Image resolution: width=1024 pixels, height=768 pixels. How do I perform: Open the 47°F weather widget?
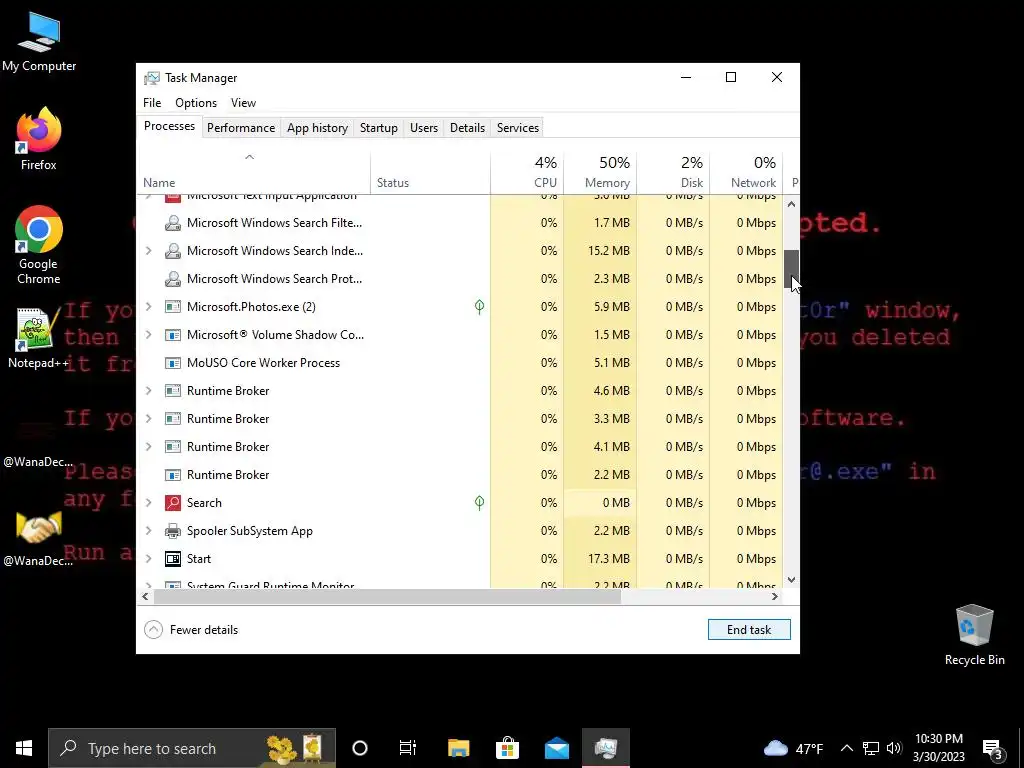coord(793,748)
